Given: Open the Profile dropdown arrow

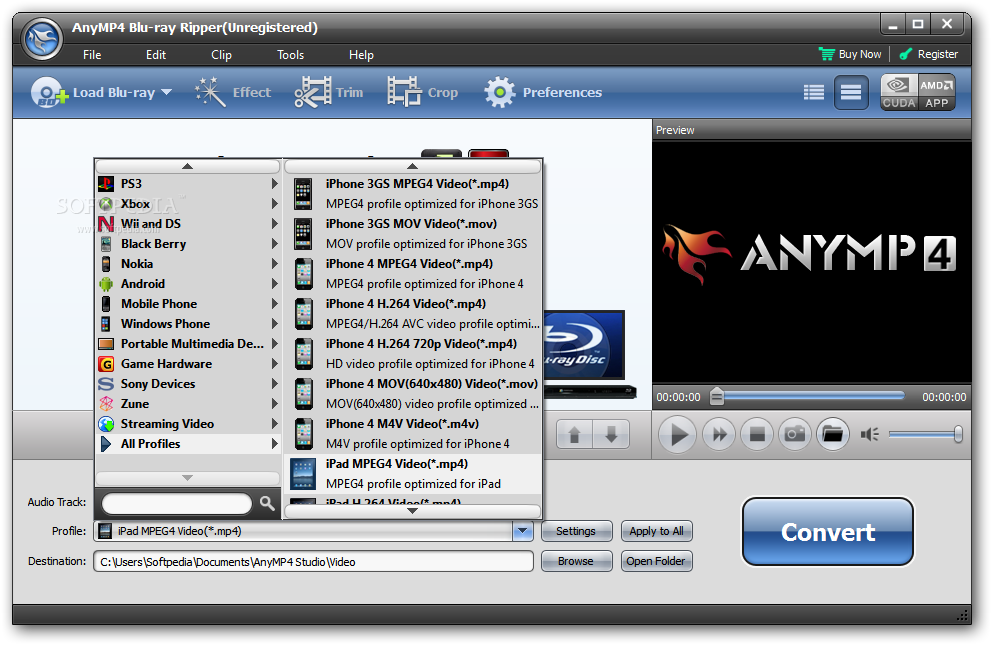Looking at the screenshot, I should (523, 531).
